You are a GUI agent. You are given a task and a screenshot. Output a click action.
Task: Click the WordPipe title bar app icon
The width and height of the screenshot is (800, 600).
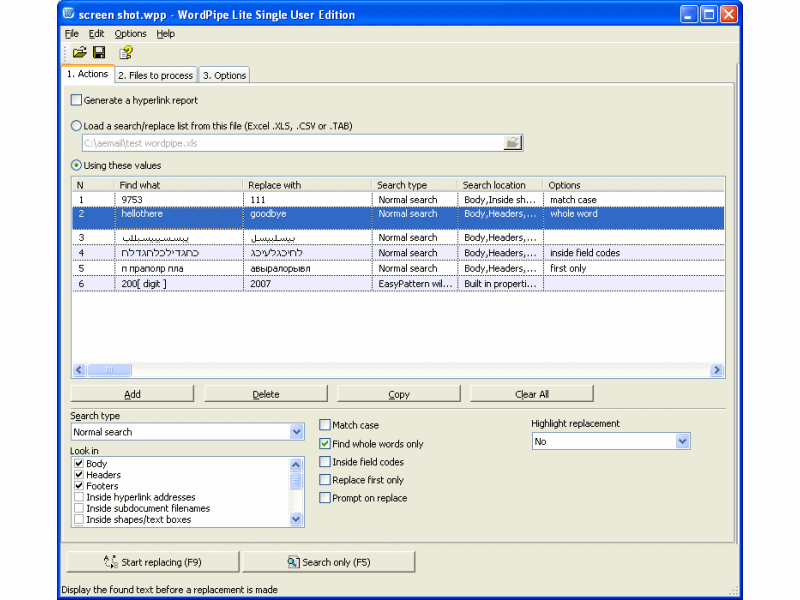(68, 14)
